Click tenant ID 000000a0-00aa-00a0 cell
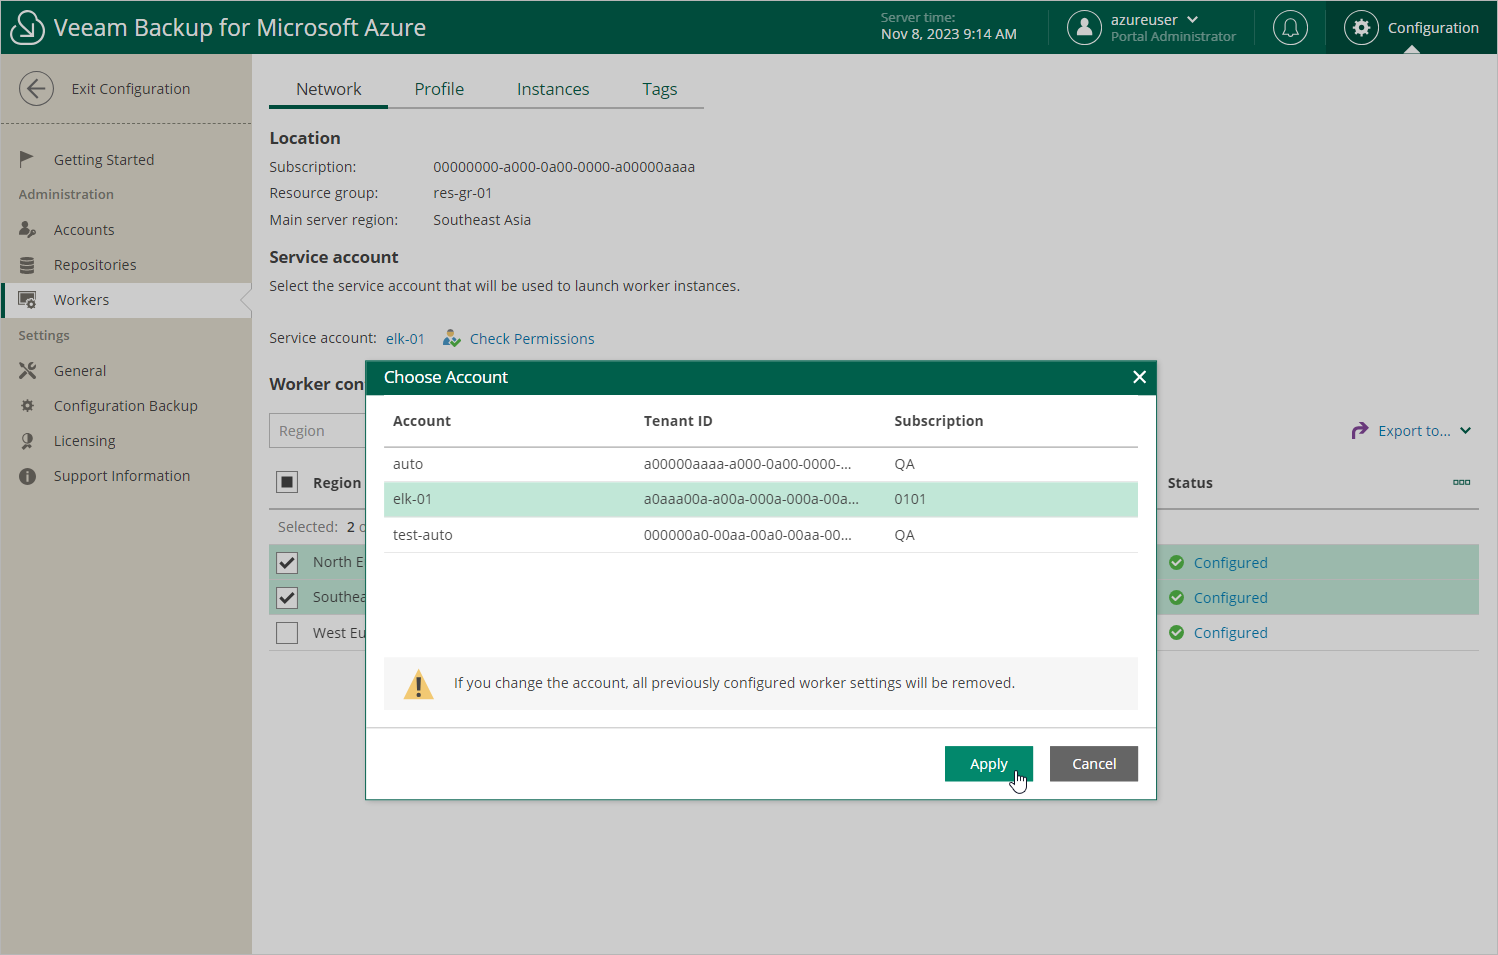Viewport: 1498px width, 955px height. click(x=747, y=535)
